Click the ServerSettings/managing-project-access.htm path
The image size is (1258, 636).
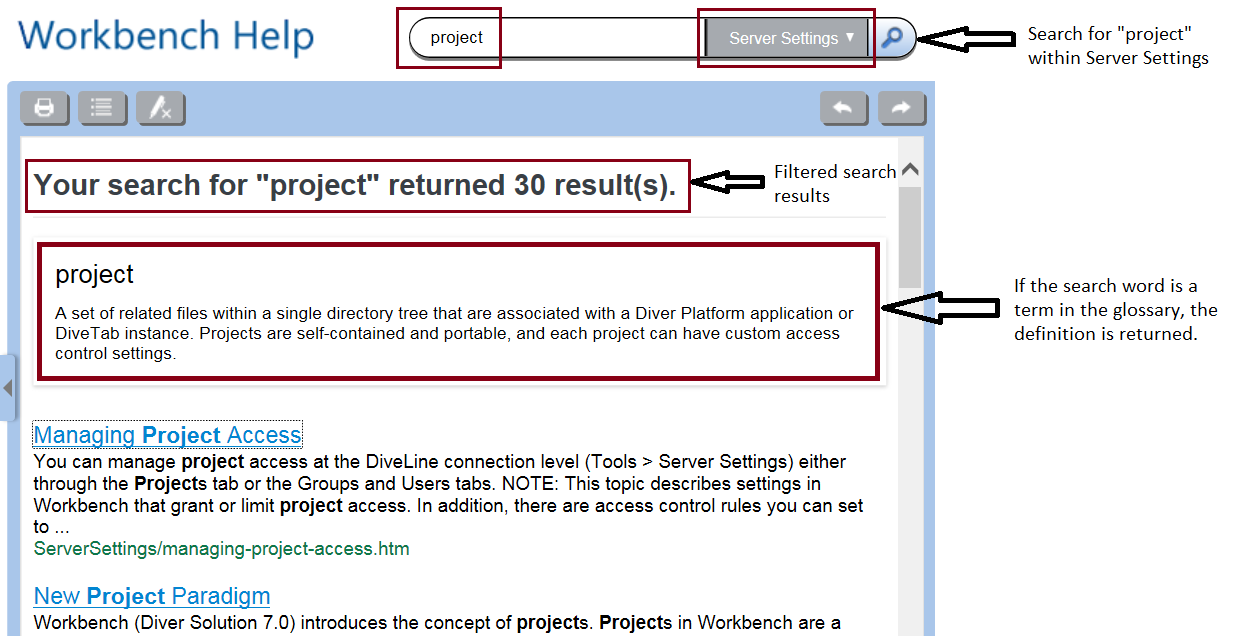[x=221, y=549]
